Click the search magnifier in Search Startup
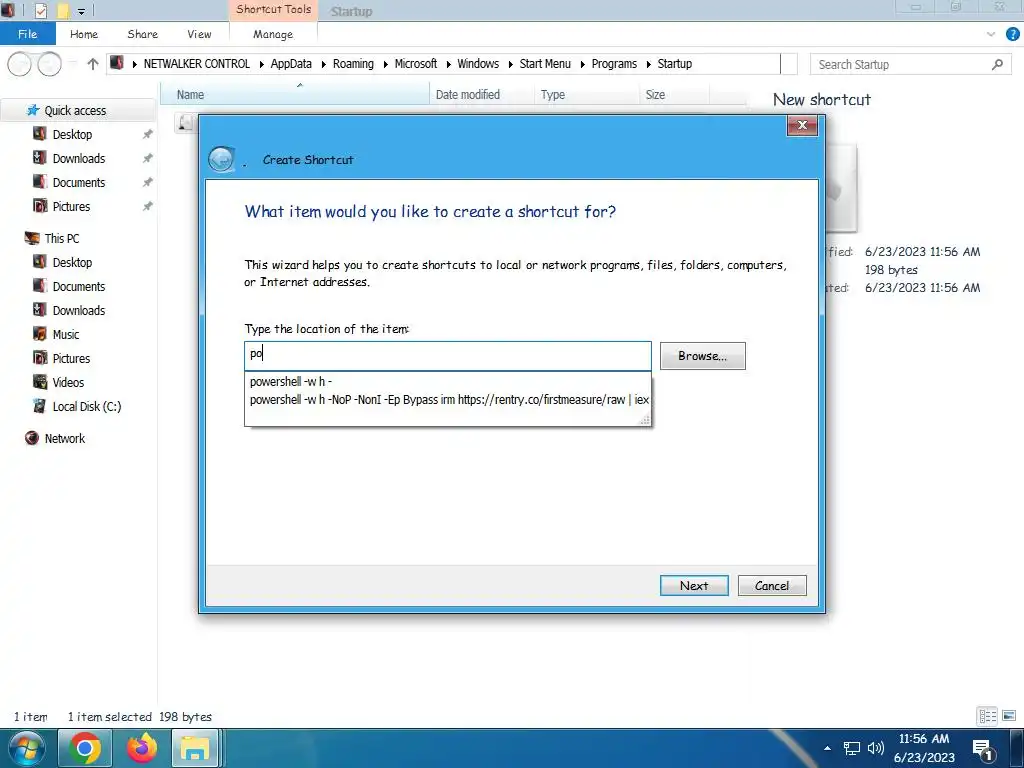The height and width of the screenshot is (768, 1024). 997,64
